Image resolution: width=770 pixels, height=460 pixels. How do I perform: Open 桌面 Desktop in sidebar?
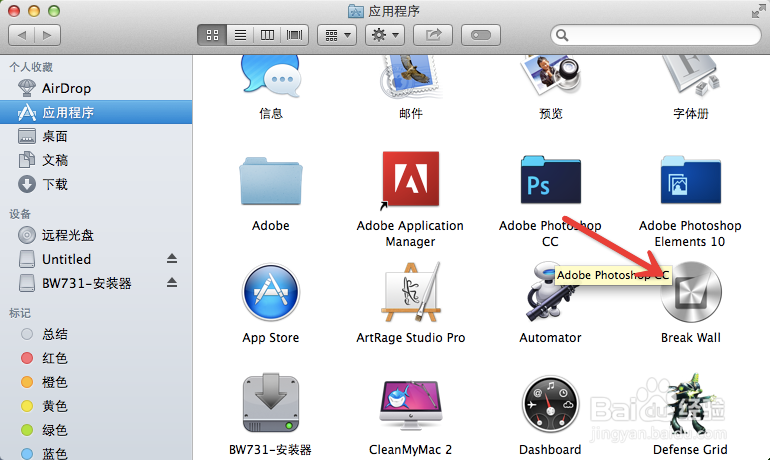96,136
